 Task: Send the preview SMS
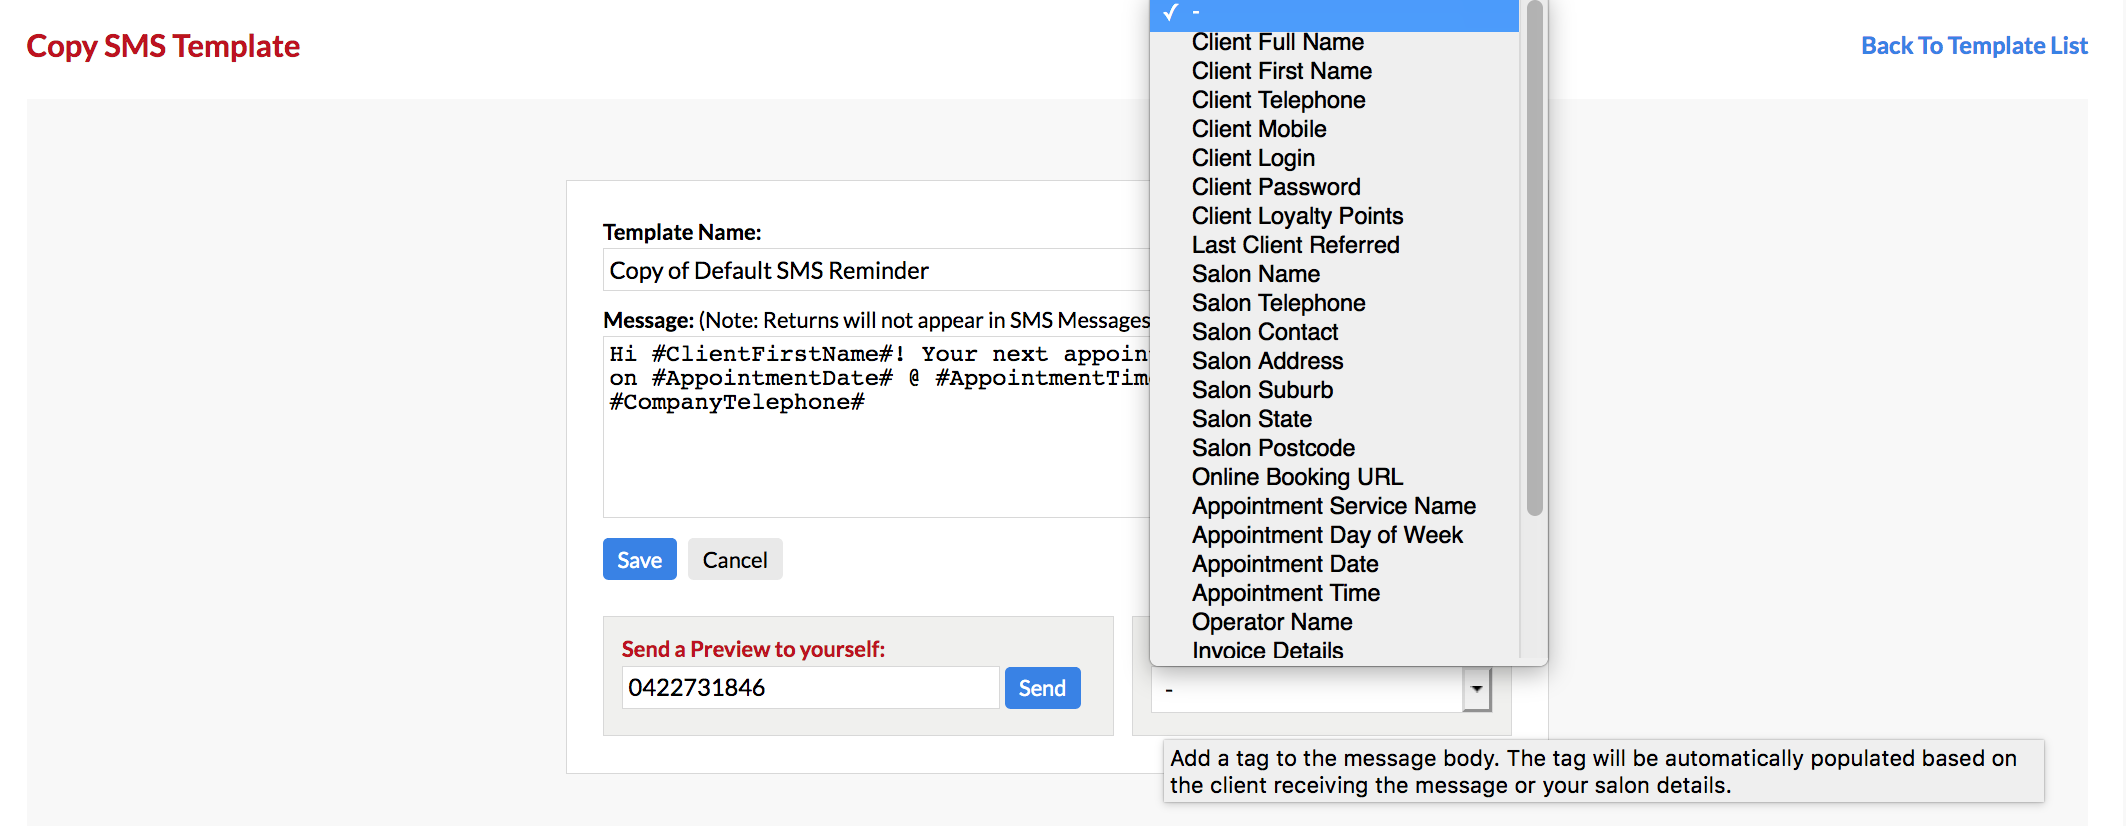pyautogui.click(x=1042, y=688)
